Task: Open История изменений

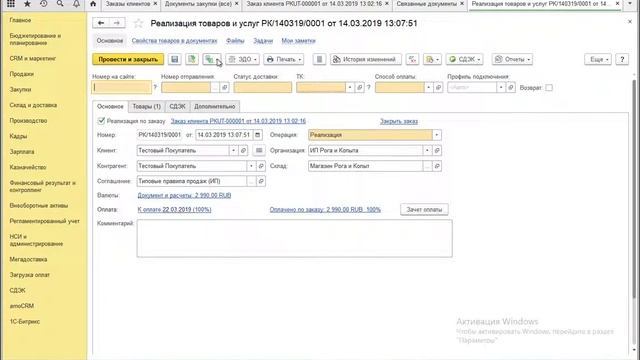Action: coord(366,59)
